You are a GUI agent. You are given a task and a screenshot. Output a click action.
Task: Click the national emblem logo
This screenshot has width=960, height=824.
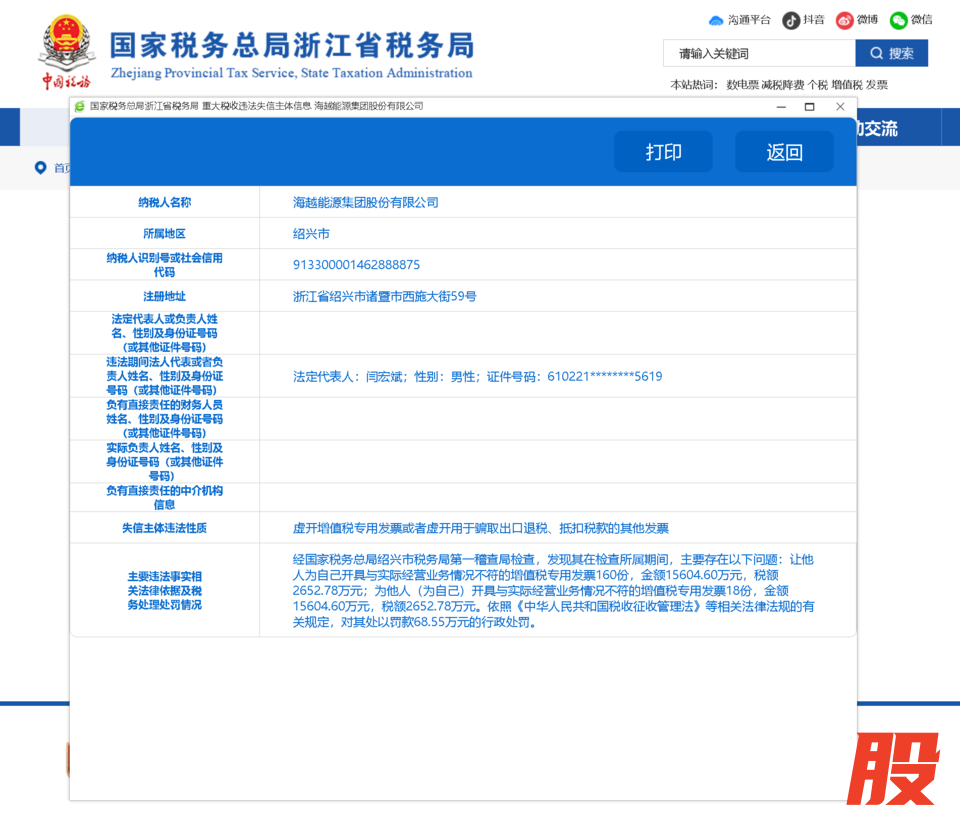point(66,43)
